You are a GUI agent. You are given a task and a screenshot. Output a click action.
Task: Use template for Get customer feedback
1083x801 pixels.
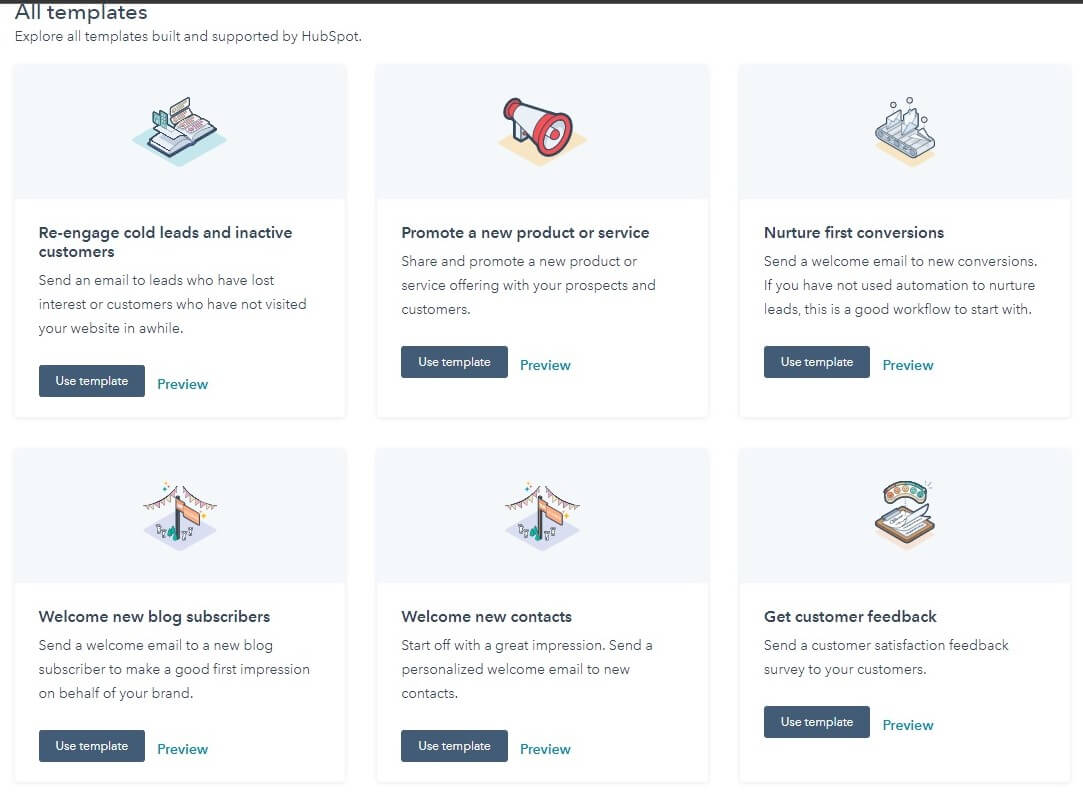pos(816,721)
